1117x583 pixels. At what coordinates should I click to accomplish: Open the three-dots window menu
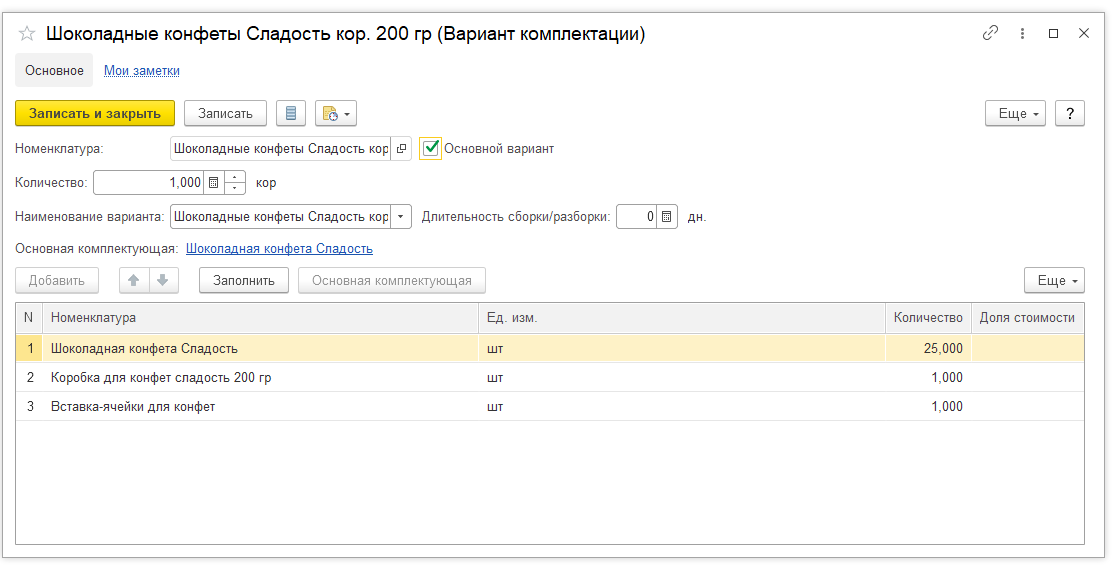[1022, 33]
